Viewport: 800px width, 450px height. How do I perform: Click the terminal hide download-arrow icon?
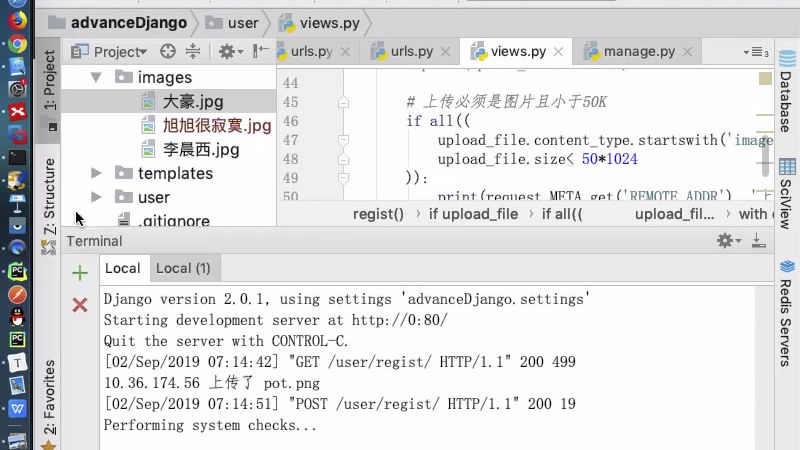(x=758, y=240)
